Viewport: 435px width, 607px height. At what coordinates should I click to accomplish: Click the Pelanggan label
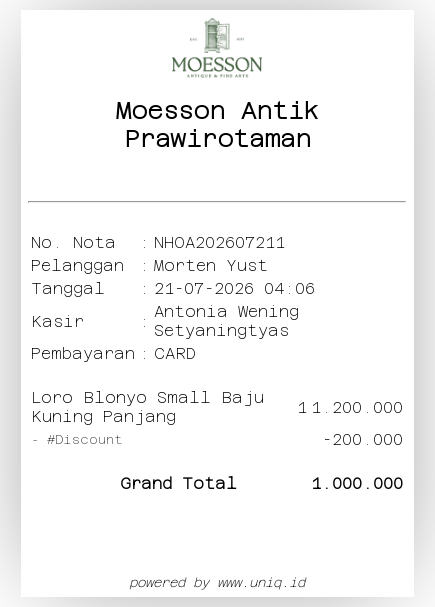click(77, 266)
